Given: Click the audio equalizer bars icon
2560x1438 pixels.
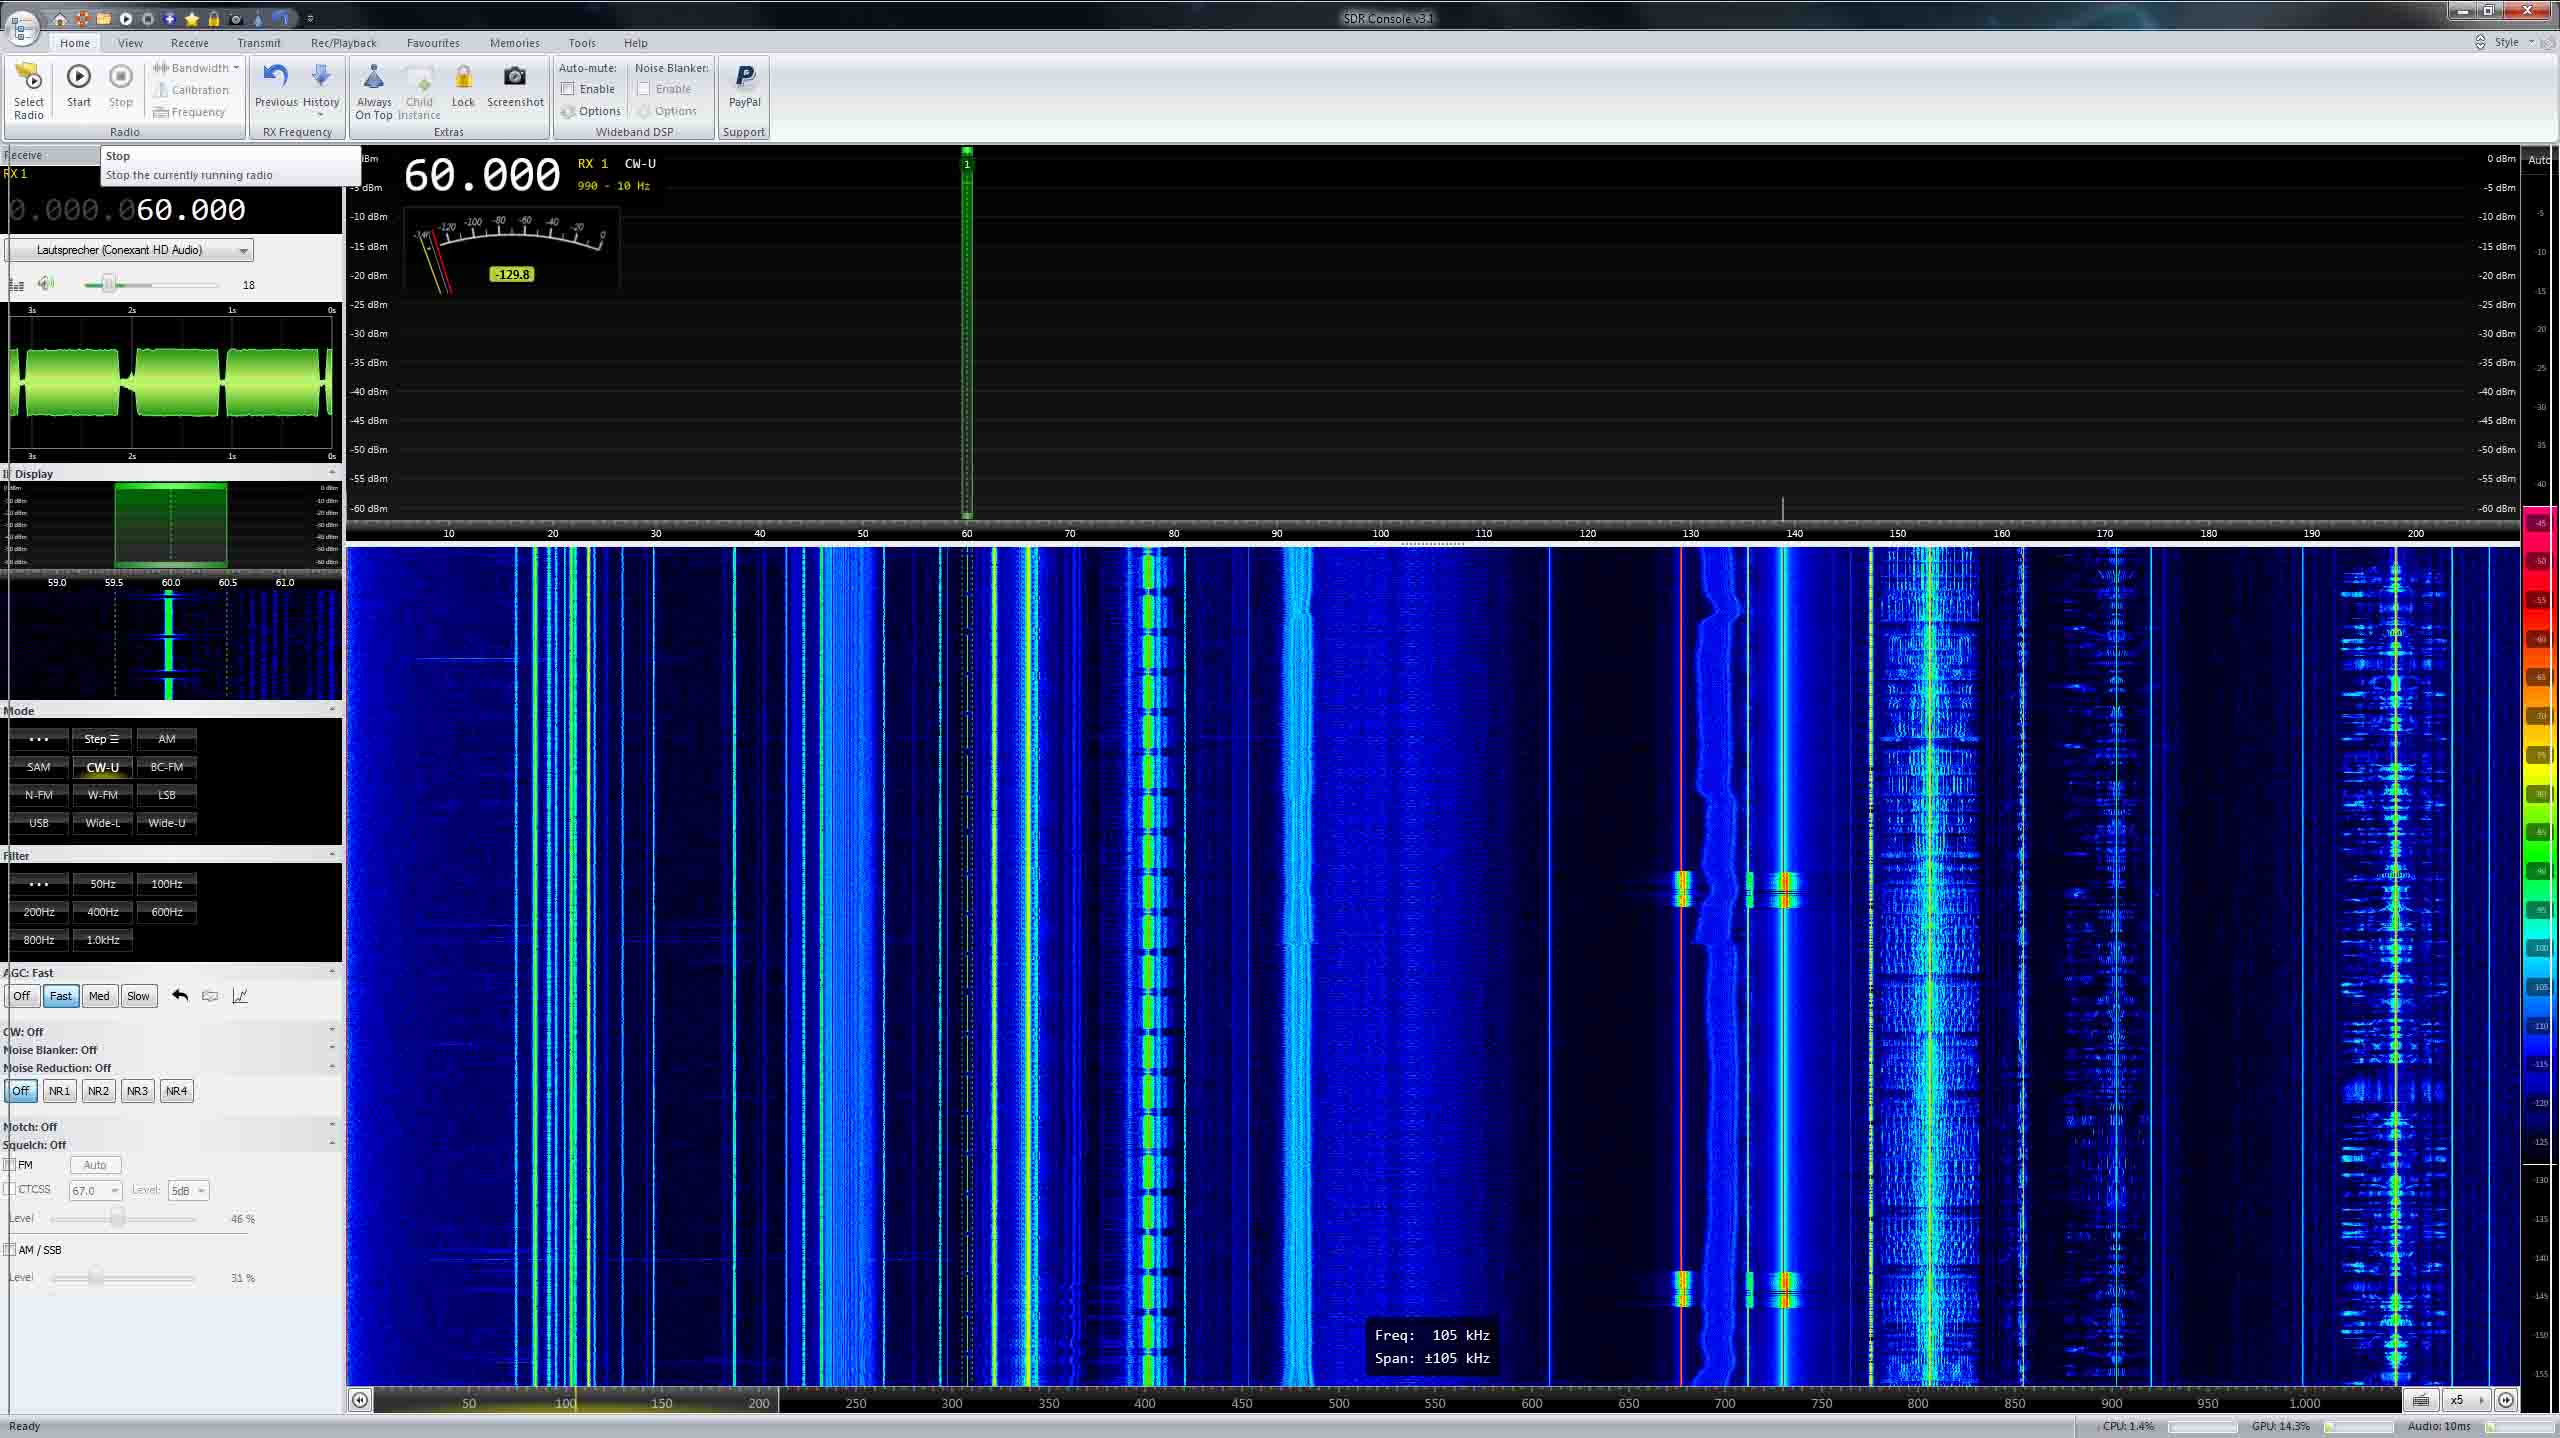Looking at the screenshot, I should tap(16, 285).
